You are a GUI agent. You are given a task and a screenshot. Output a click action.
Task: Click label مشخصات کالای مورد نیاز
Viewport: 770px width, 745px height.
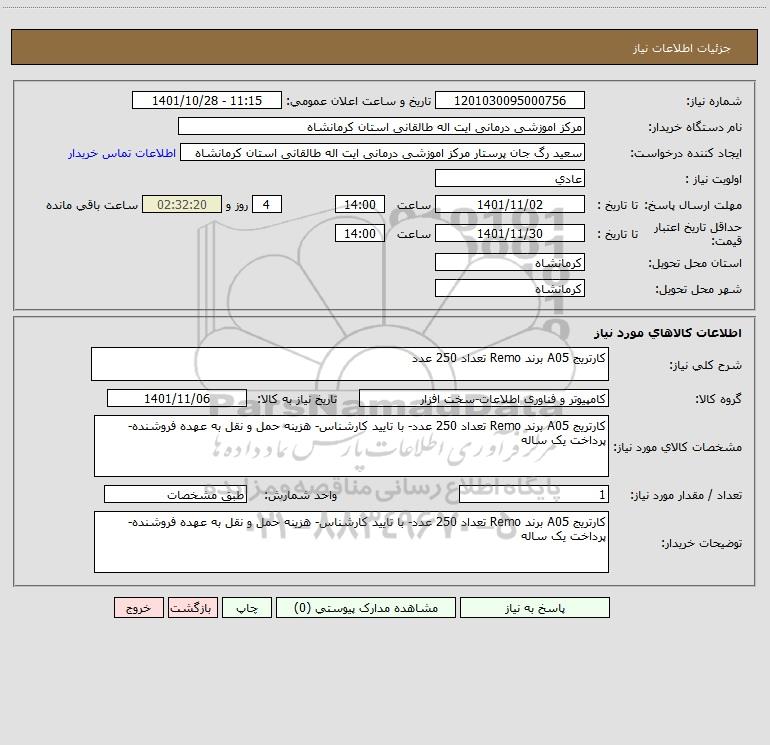[x=679, y=447]
